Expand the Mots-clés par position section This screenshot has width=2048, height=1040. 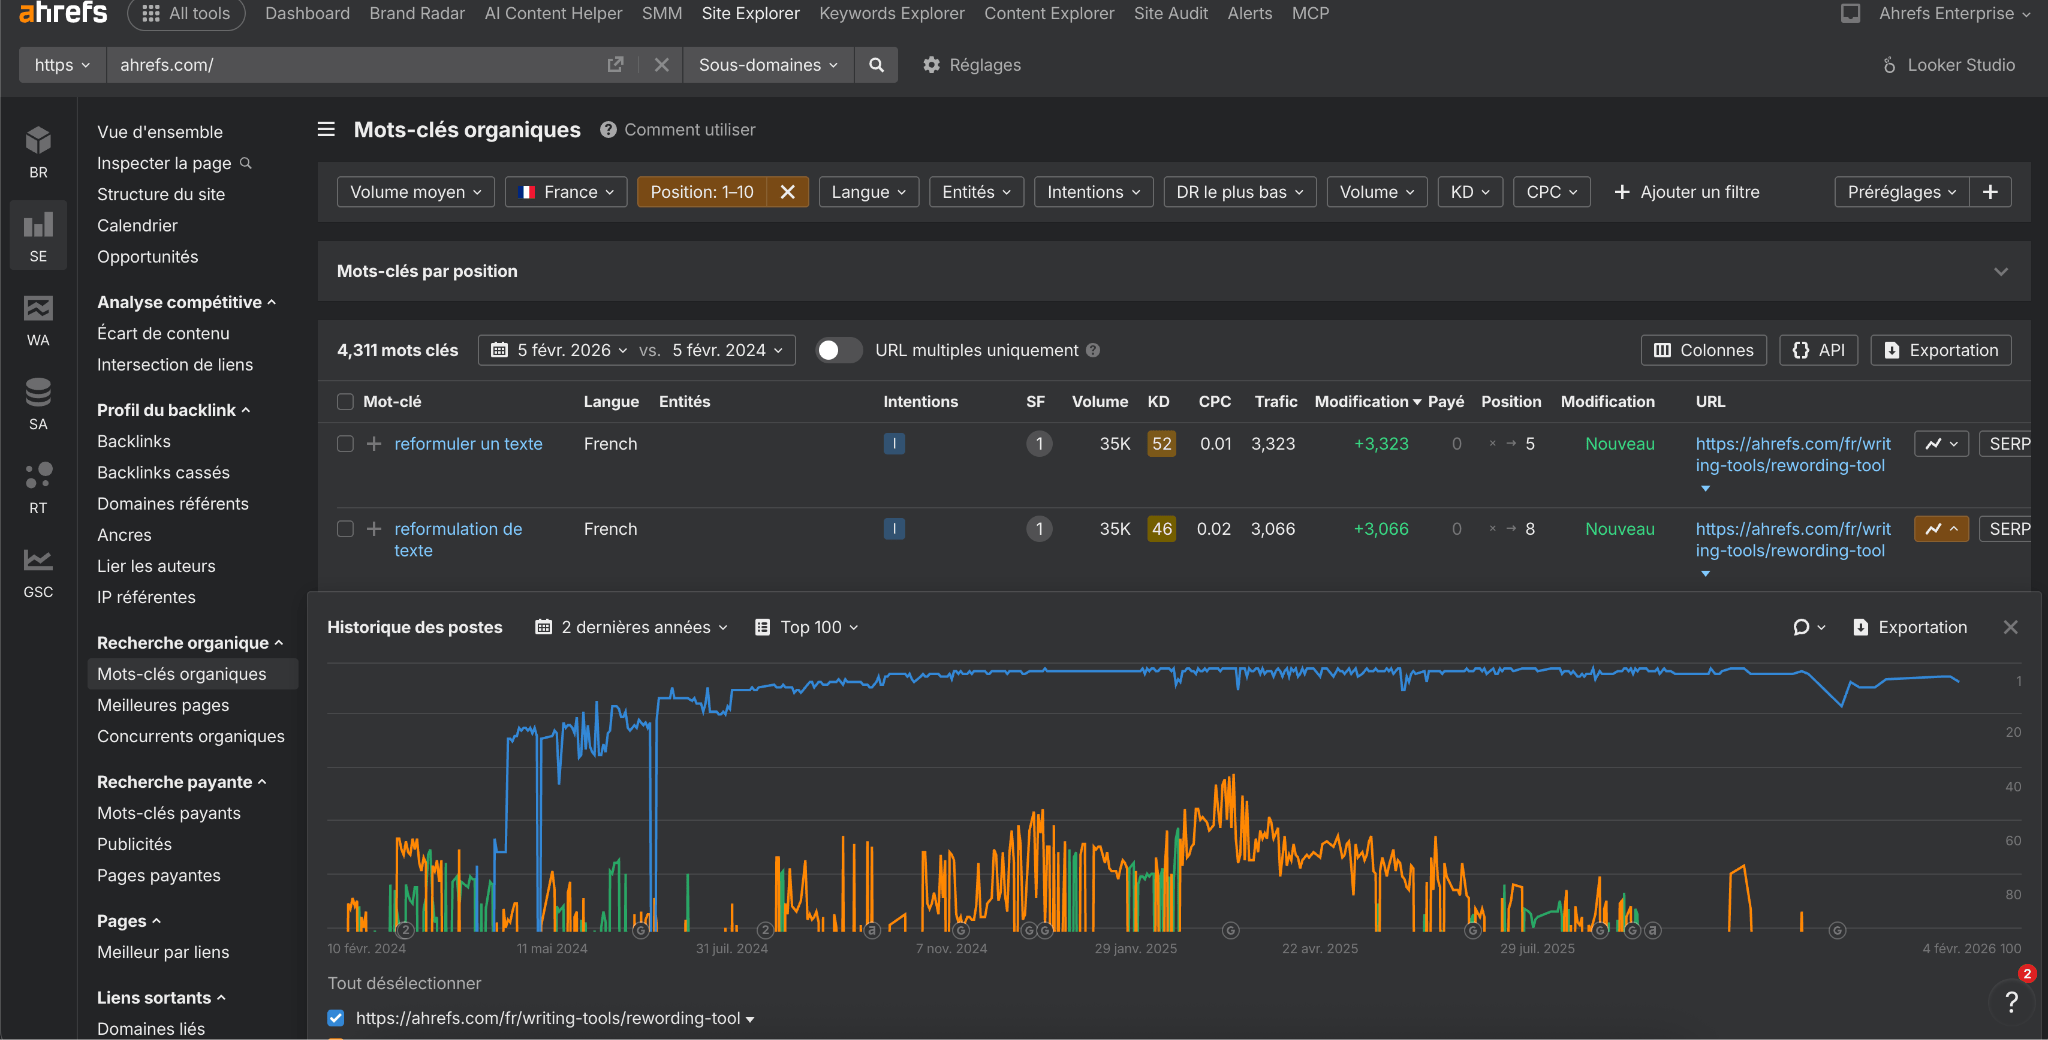pos(2000,271)
